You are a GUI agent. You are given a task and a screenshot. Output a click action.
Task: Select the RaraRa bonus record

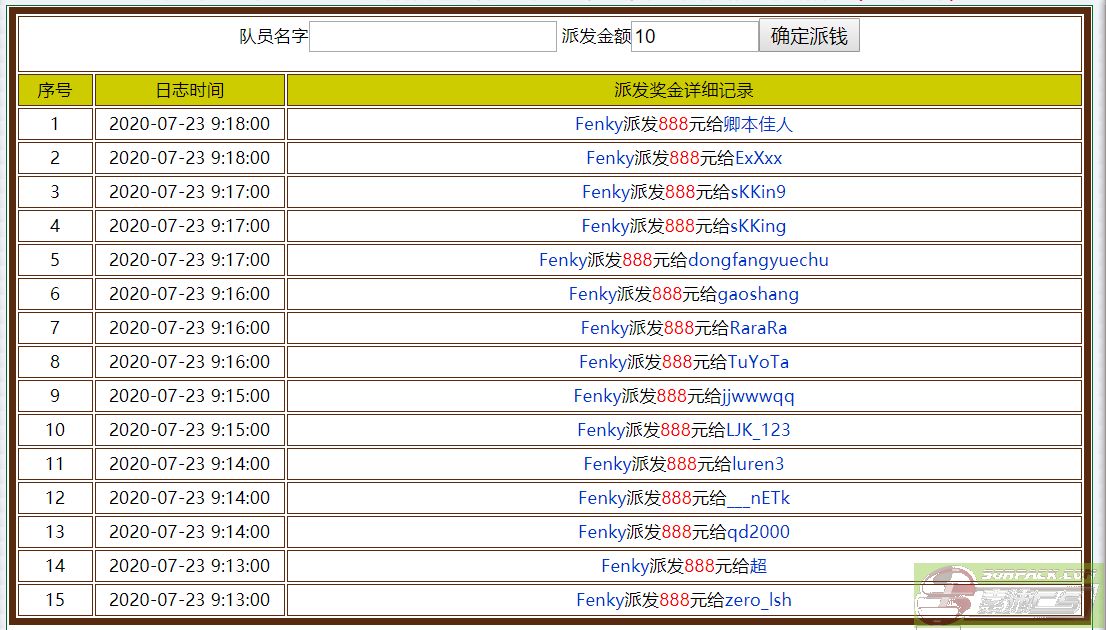[x=684, y=328]
